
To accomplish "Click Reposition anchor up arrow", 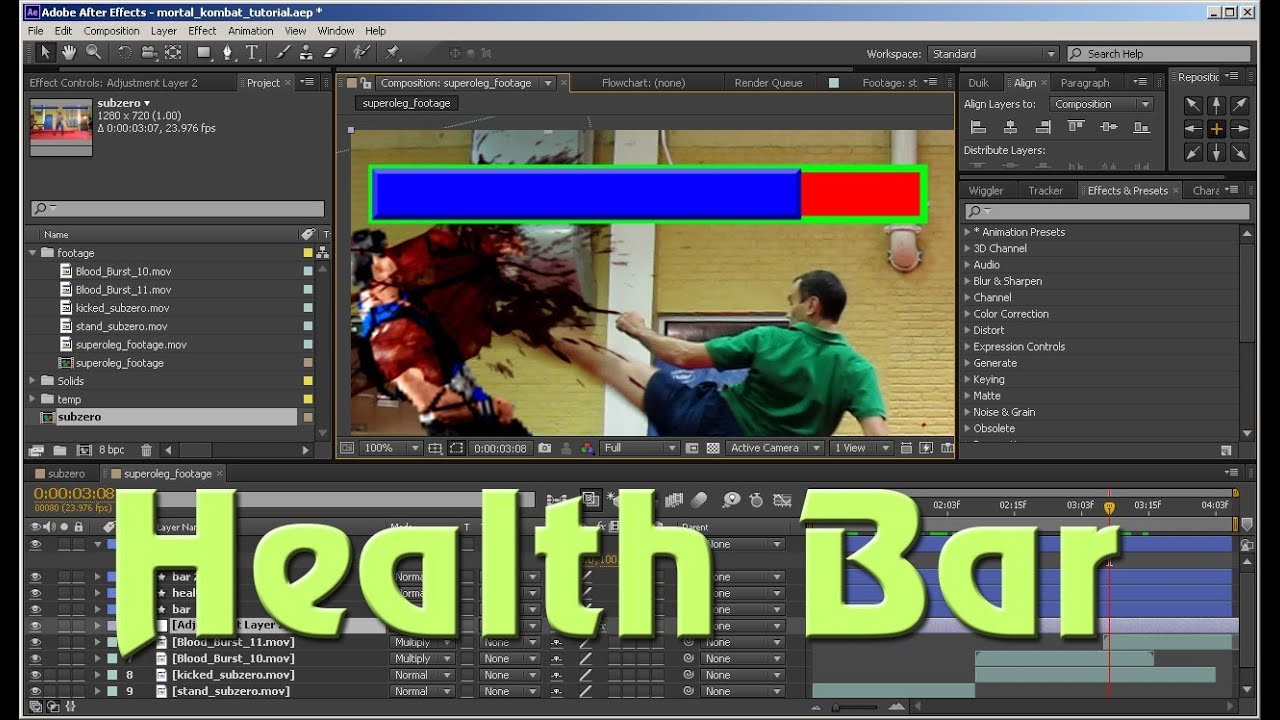I will pyautogui.click(x=1216, y=104).
